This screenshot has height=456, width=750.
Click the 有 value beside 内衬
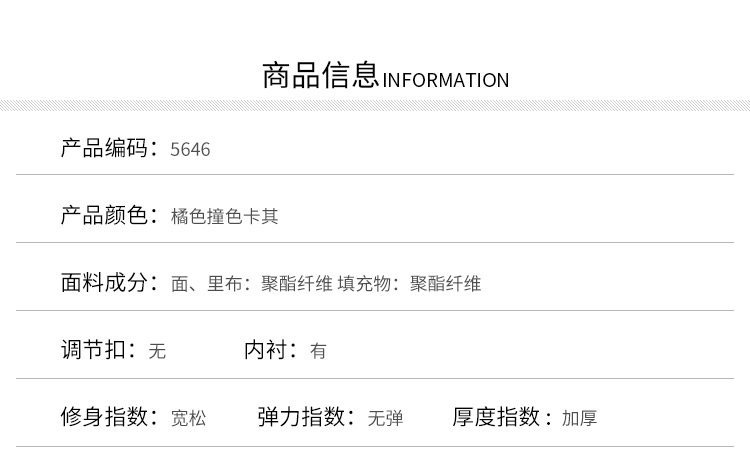pyautogui.click(x=318, y=351)
